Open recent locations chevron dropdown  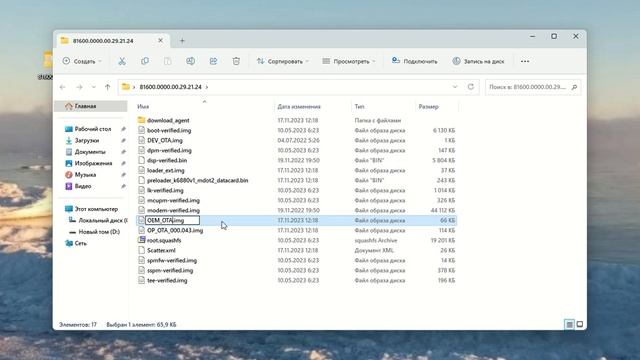click(93, 87)
